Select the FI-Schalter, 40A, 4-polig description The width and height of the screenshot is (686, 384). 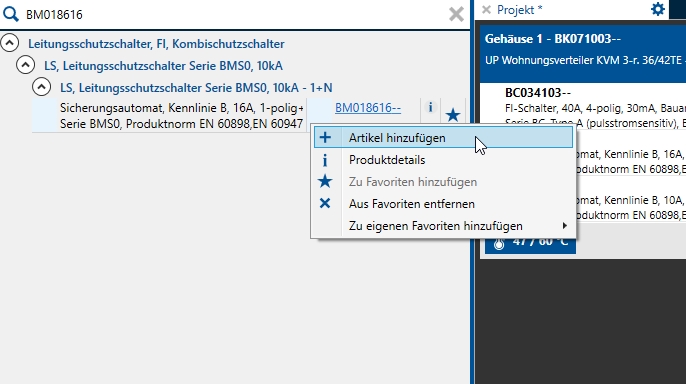(595, 108)
